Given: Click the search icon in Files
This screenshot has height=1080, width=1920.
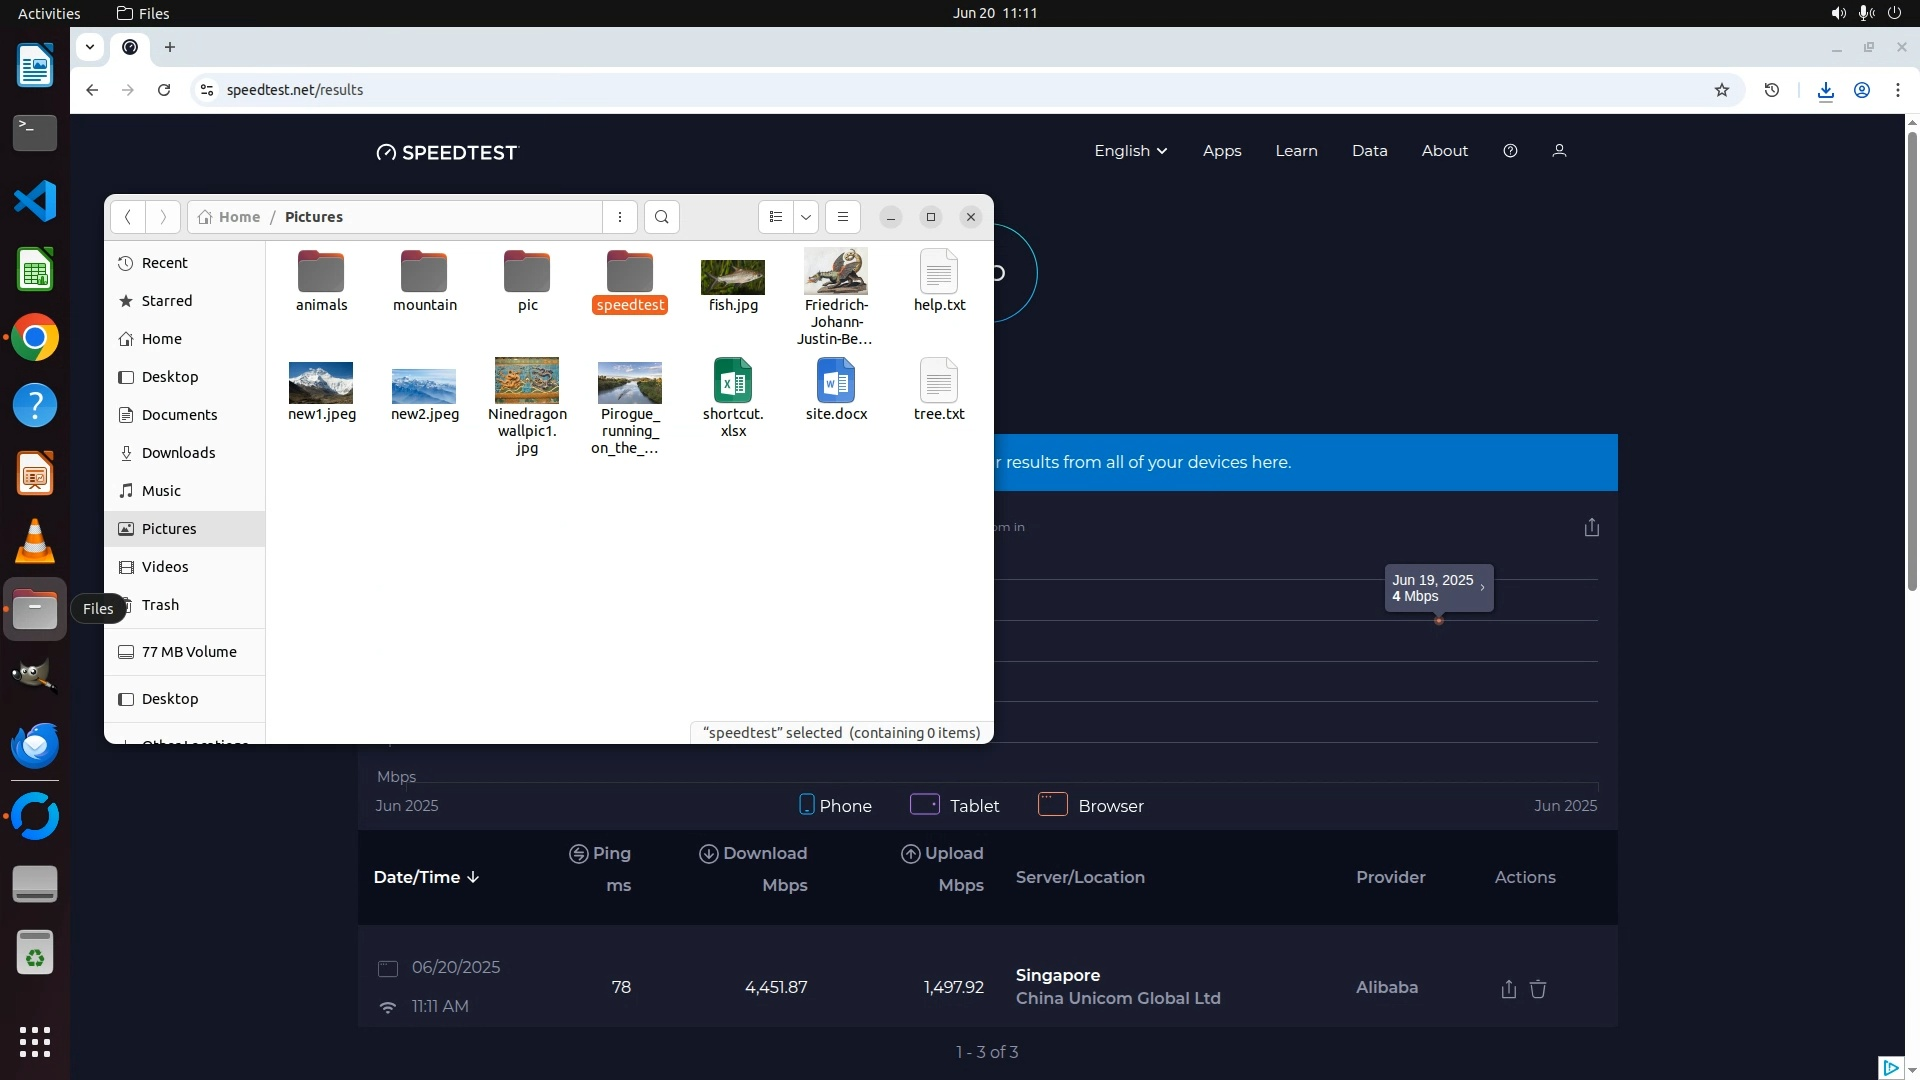Looking at the screenshot, I should pyautogui.click(x=661, y=217).
